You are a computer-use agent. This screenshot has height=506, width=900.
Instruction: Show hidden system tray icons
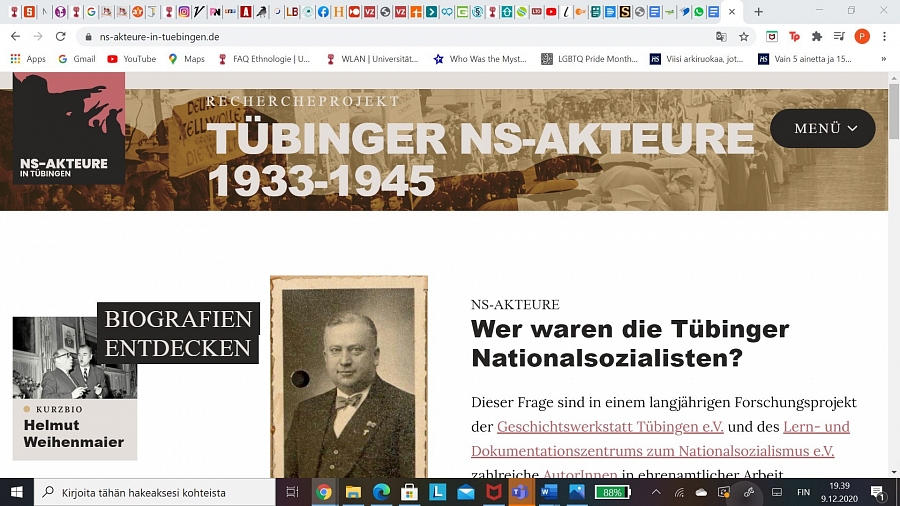pos(656,492)
